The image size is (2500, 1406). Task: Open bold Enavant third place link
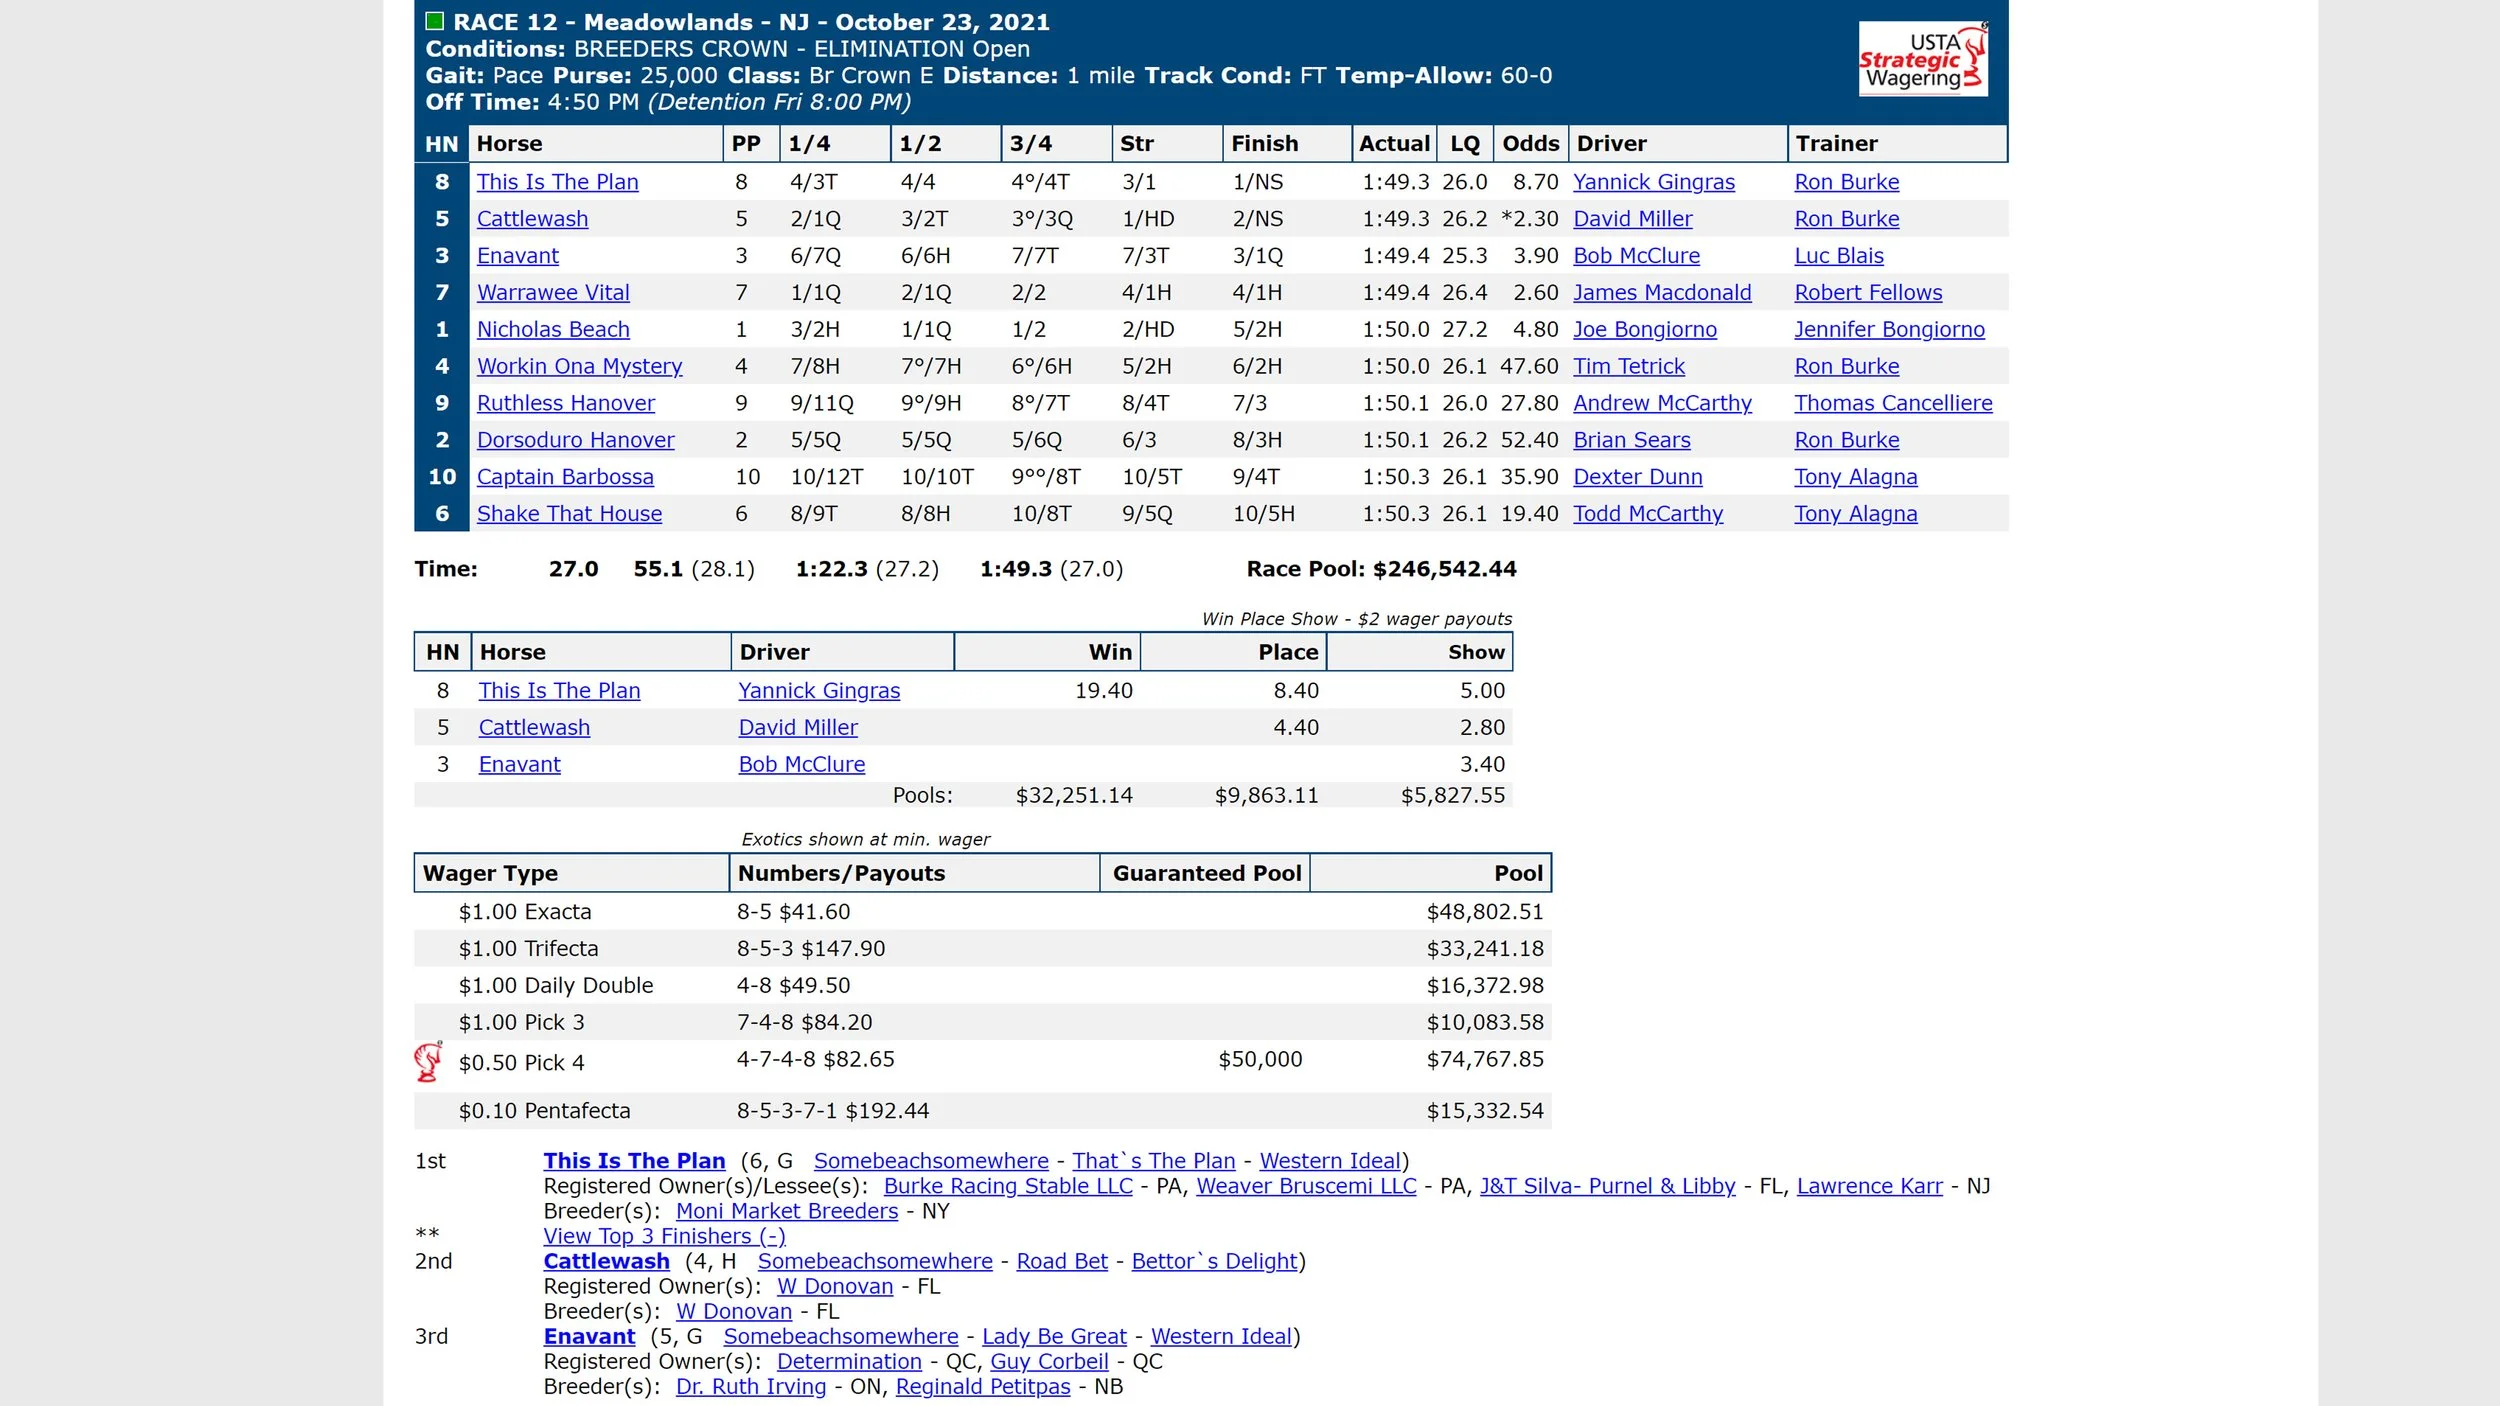point(589,1337)
